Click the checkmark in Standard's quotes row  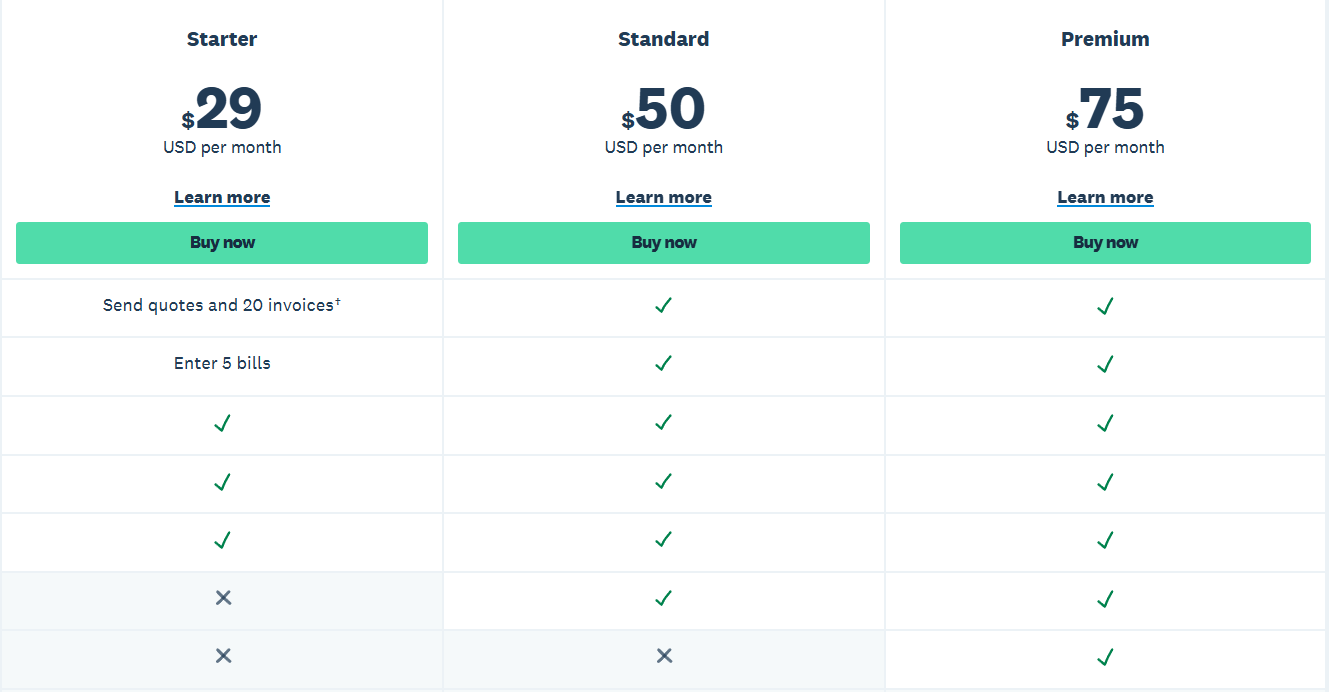[663, 306]
